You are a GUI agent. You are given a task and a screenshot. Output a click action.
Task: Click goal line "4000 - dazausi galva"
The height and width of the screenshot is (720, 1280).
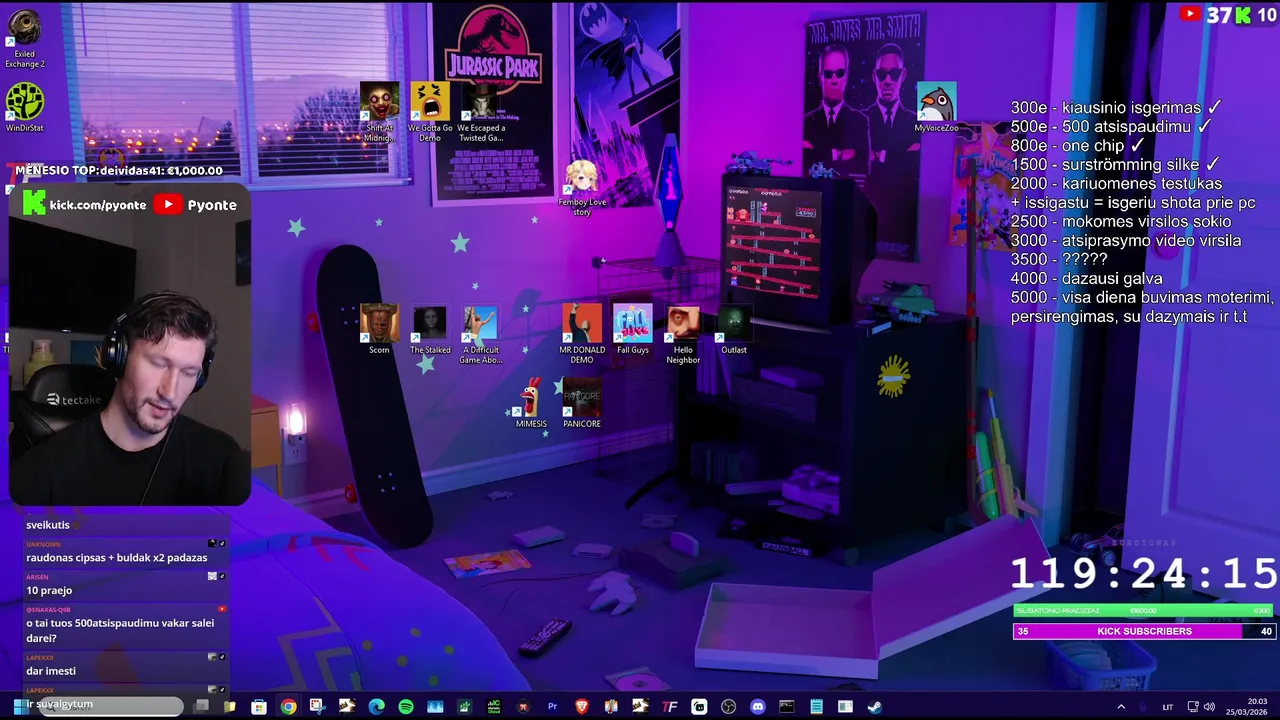[x=1086, y=279]
